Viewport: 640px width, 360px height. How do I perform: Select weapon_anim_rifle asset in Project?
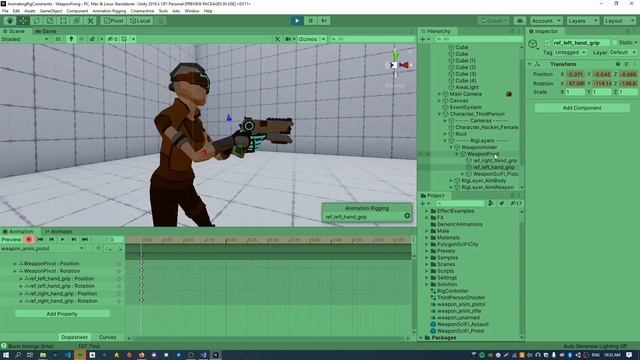[458, 311]
